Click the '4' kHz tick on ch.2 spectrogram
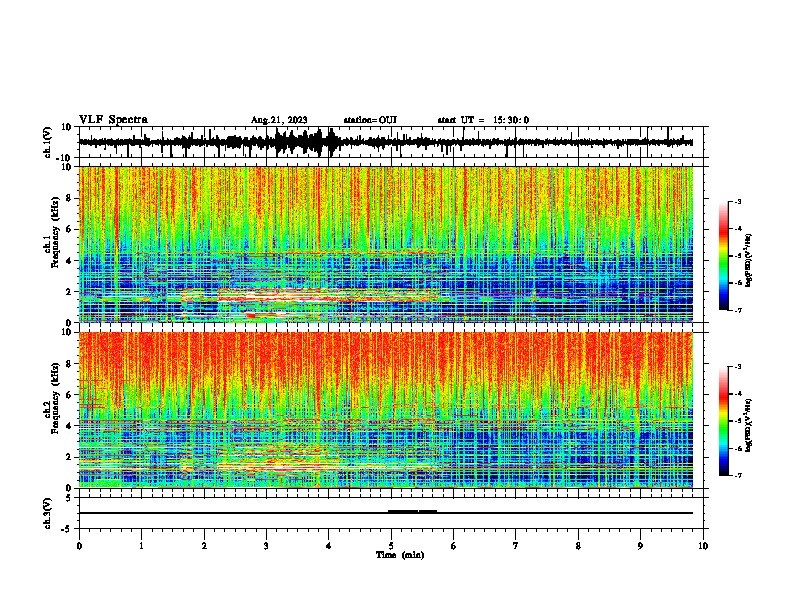Viewport: 792px width, 612px height. [69, 426]
